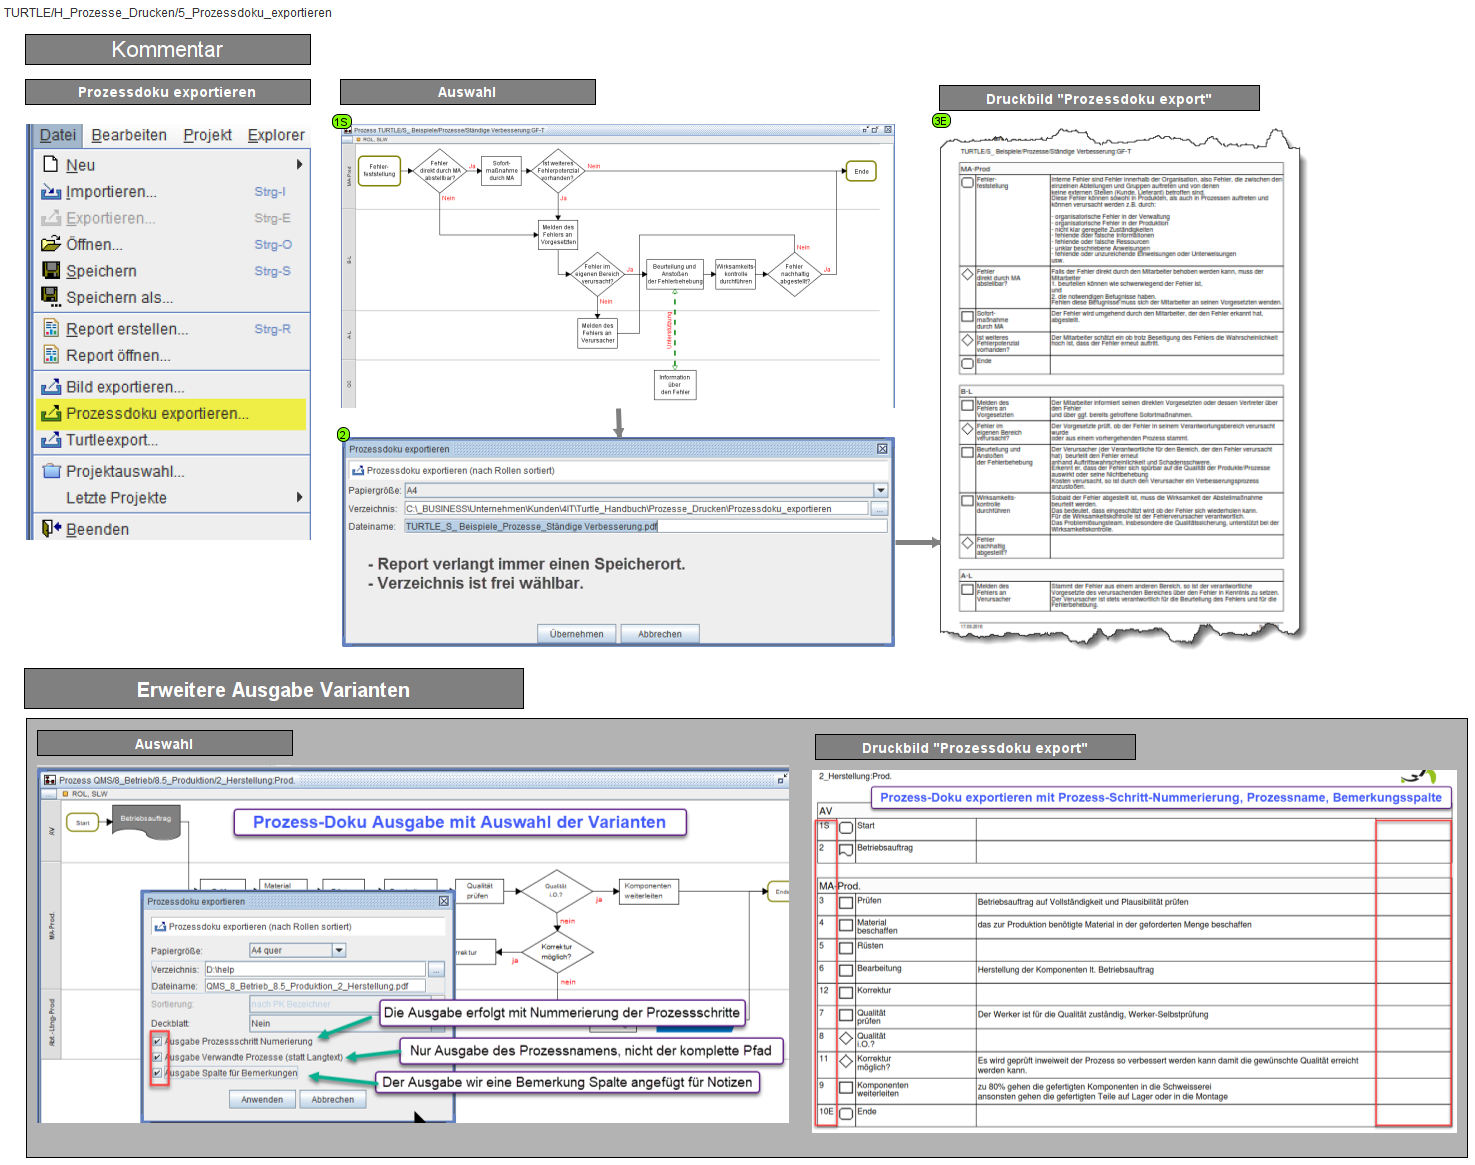Click the report icon beside Report erstellen

coord(51,328)
